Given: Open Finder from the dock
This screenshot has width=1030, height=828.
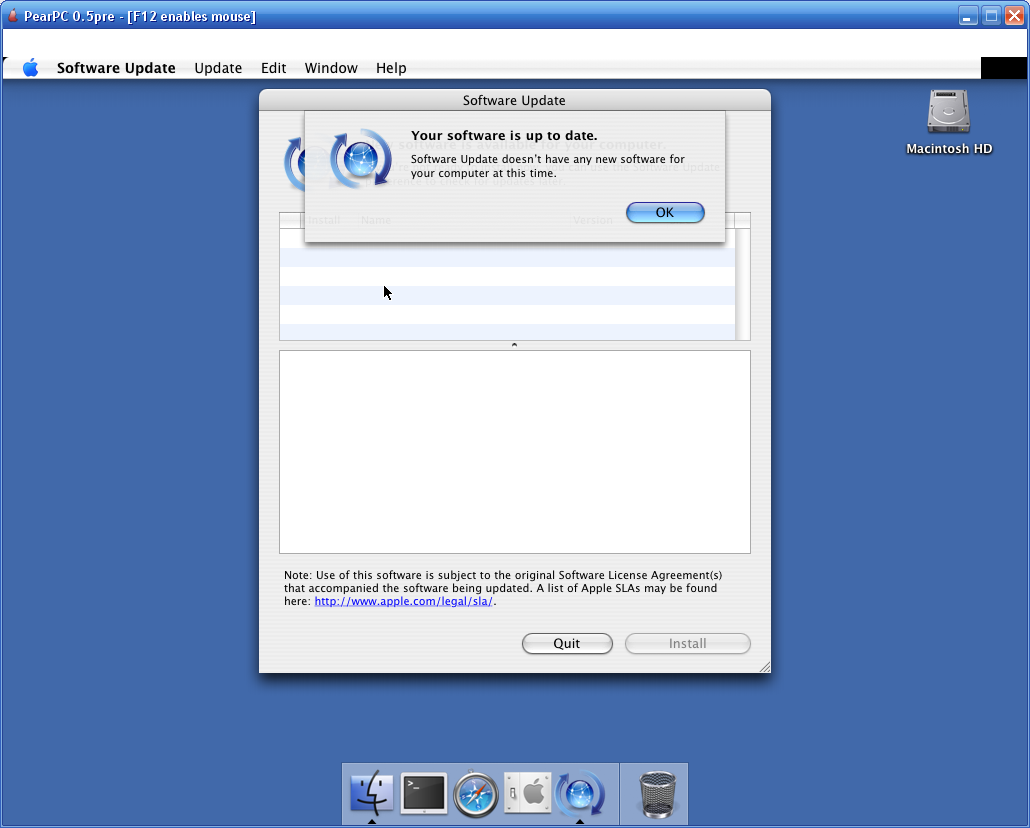Looking at the screenshot, I should tap(372, 794).
